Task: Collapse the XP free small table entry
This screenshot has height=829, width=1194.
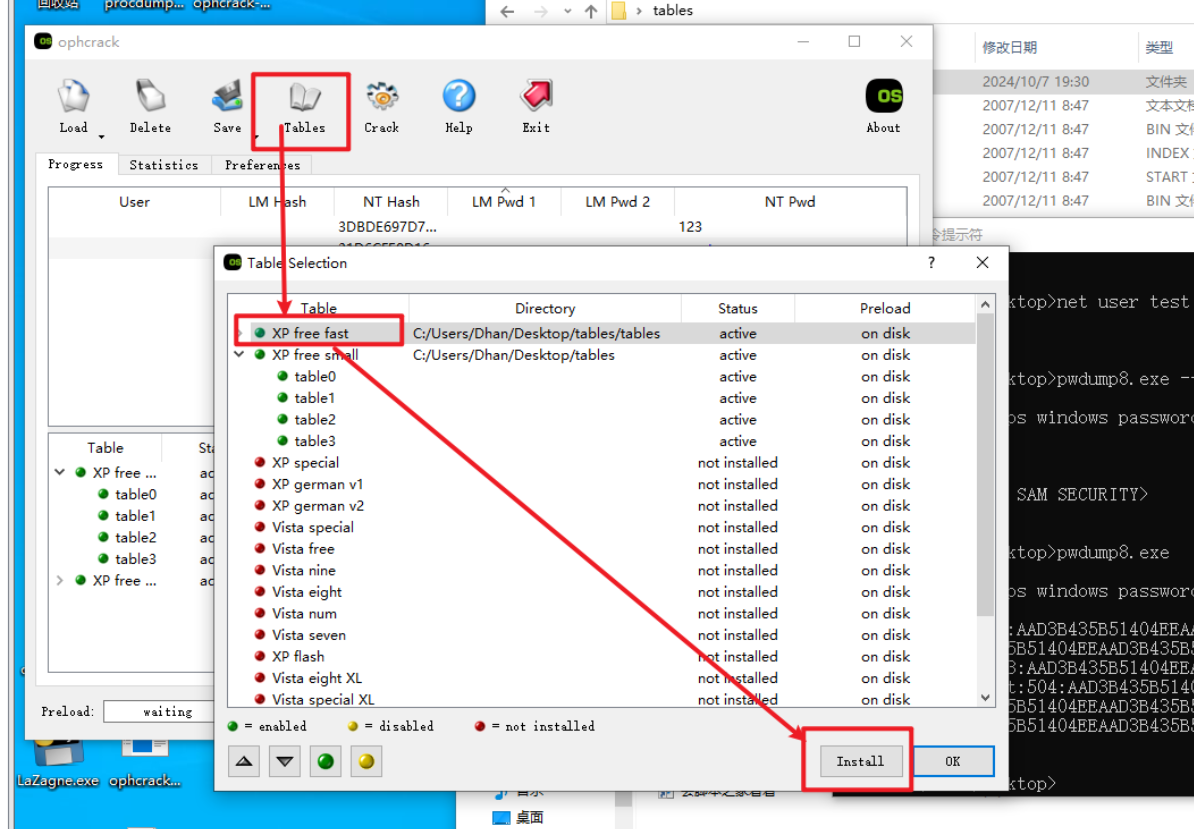Action: 239,355
